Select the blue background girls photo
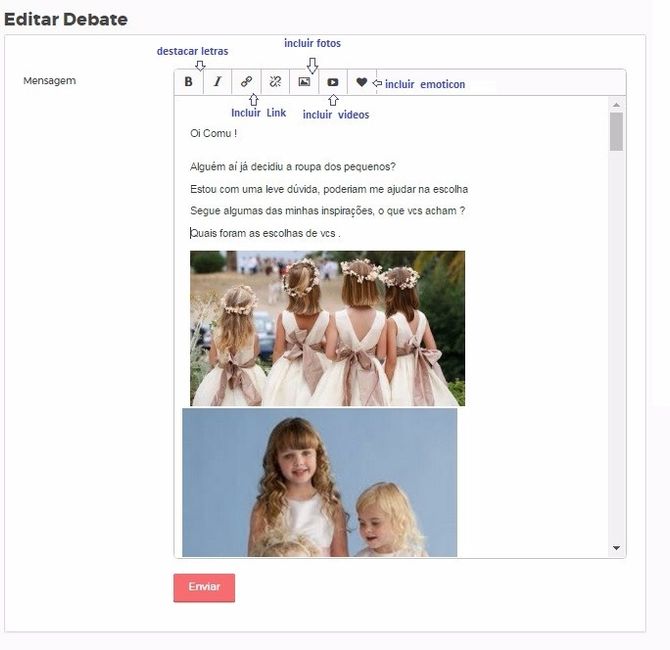This screenshot has width=670, height=650. pyautogui.click(x=320, y=482)
